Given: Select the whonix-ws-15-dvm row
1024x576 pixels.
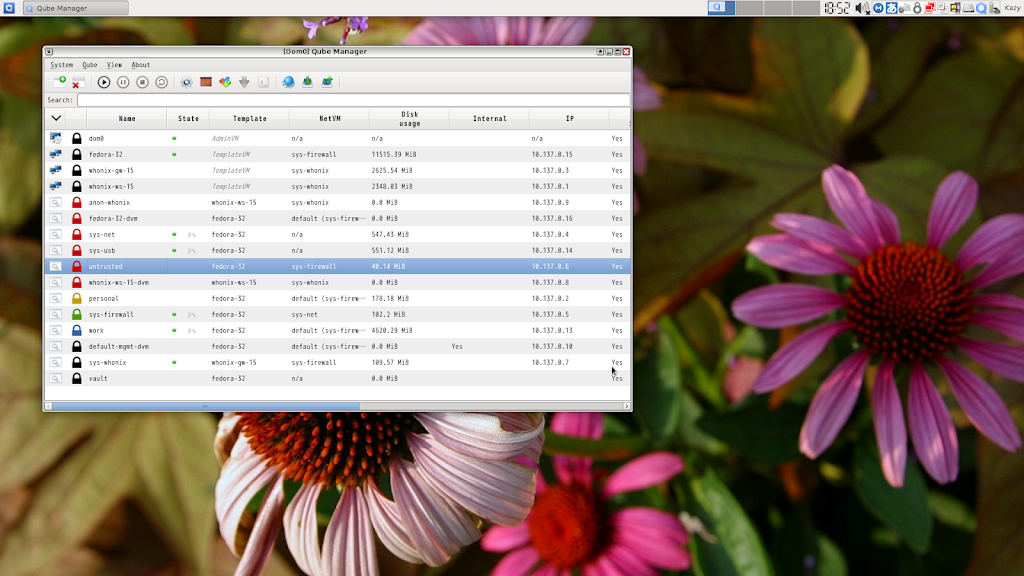Looking at the screenshot, I should (x=337, y=282).
